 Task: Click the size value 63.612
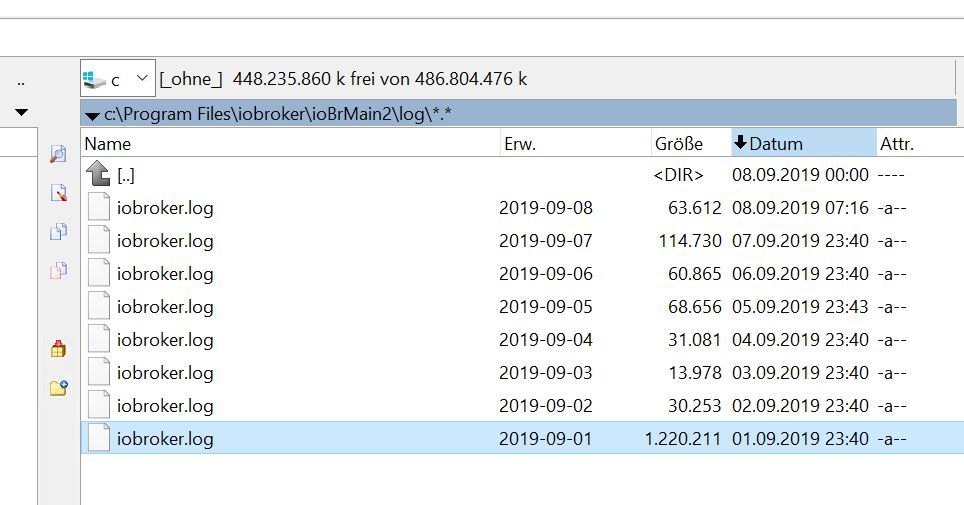pos(695,207)
